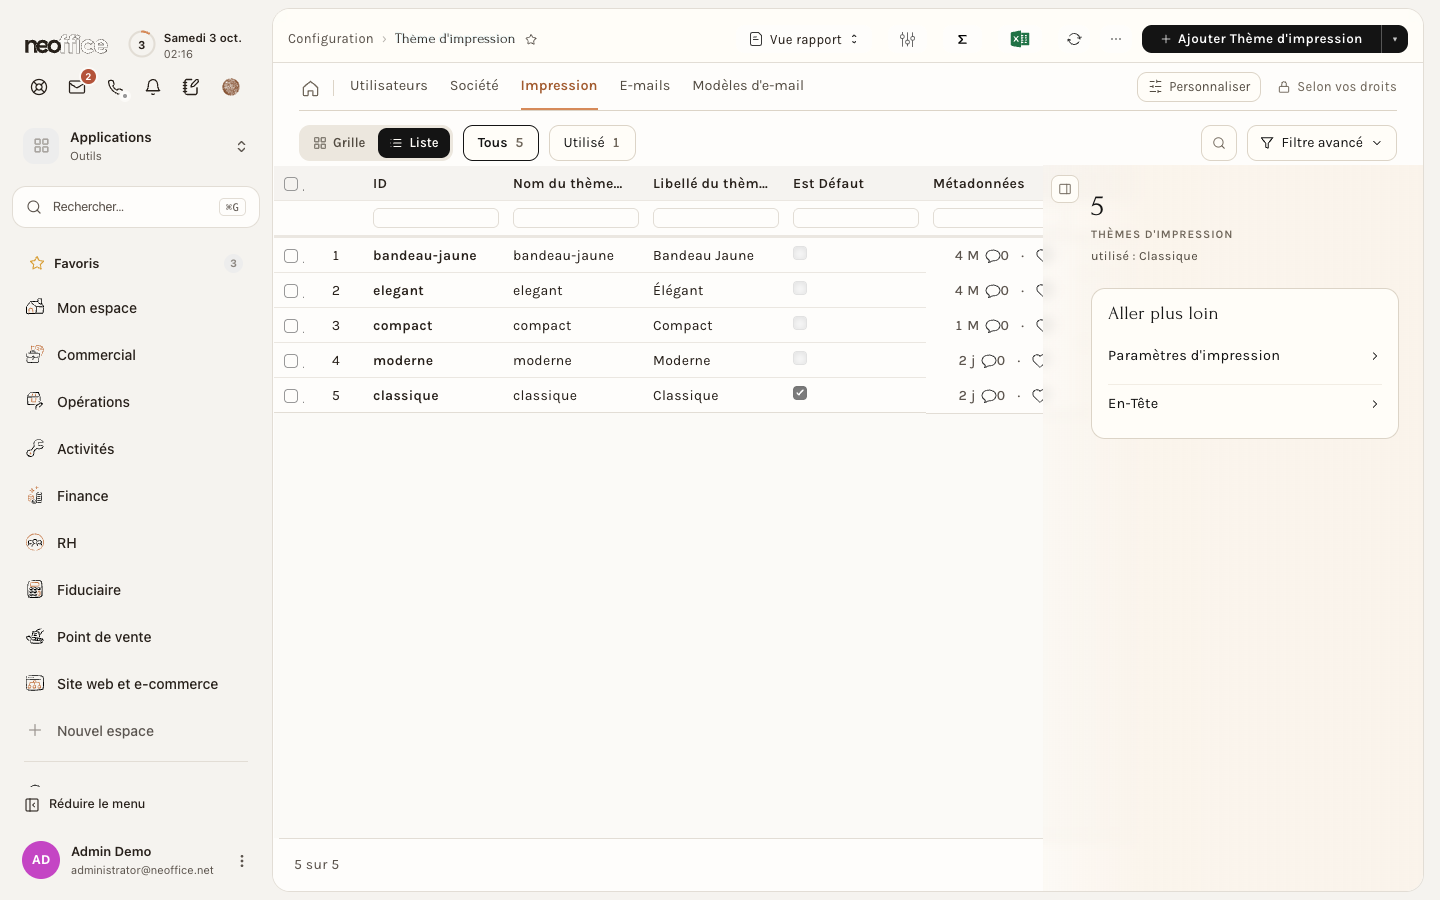The image size is (1440, 900).
Task: Open the more options ellipsis in the toolbar
Action: coord(1116,39)
